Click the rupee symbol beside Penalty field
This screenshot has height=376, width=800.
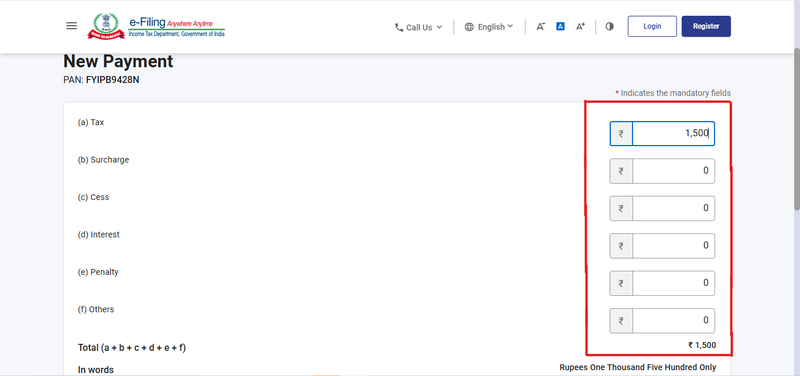(x=621, y=283)
